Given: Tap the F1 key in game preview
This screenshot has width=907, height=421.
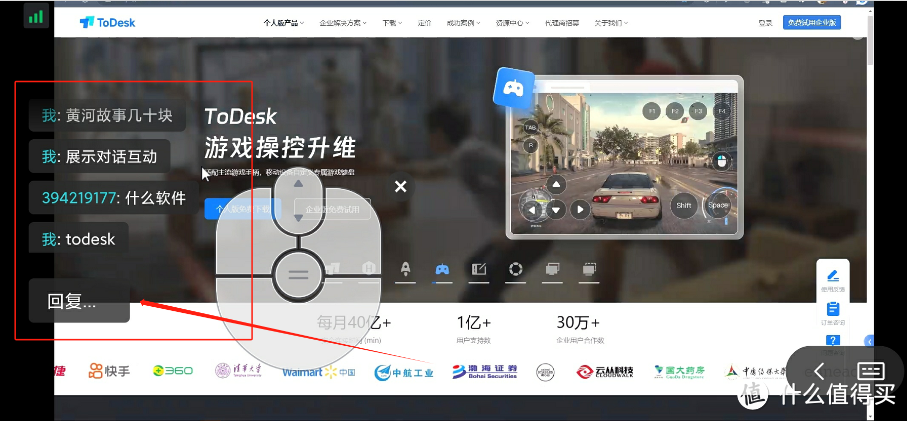Looking at the screenshot, I should tap(652, 110).
